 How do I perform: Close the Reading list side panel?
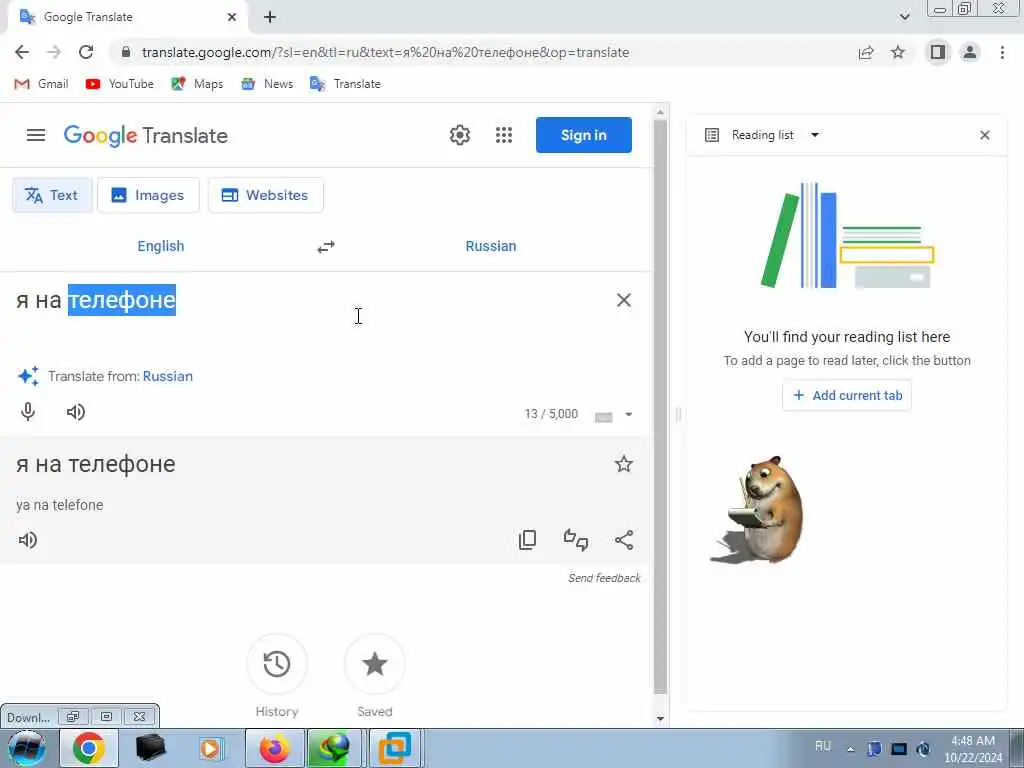(x=985, y=135)
